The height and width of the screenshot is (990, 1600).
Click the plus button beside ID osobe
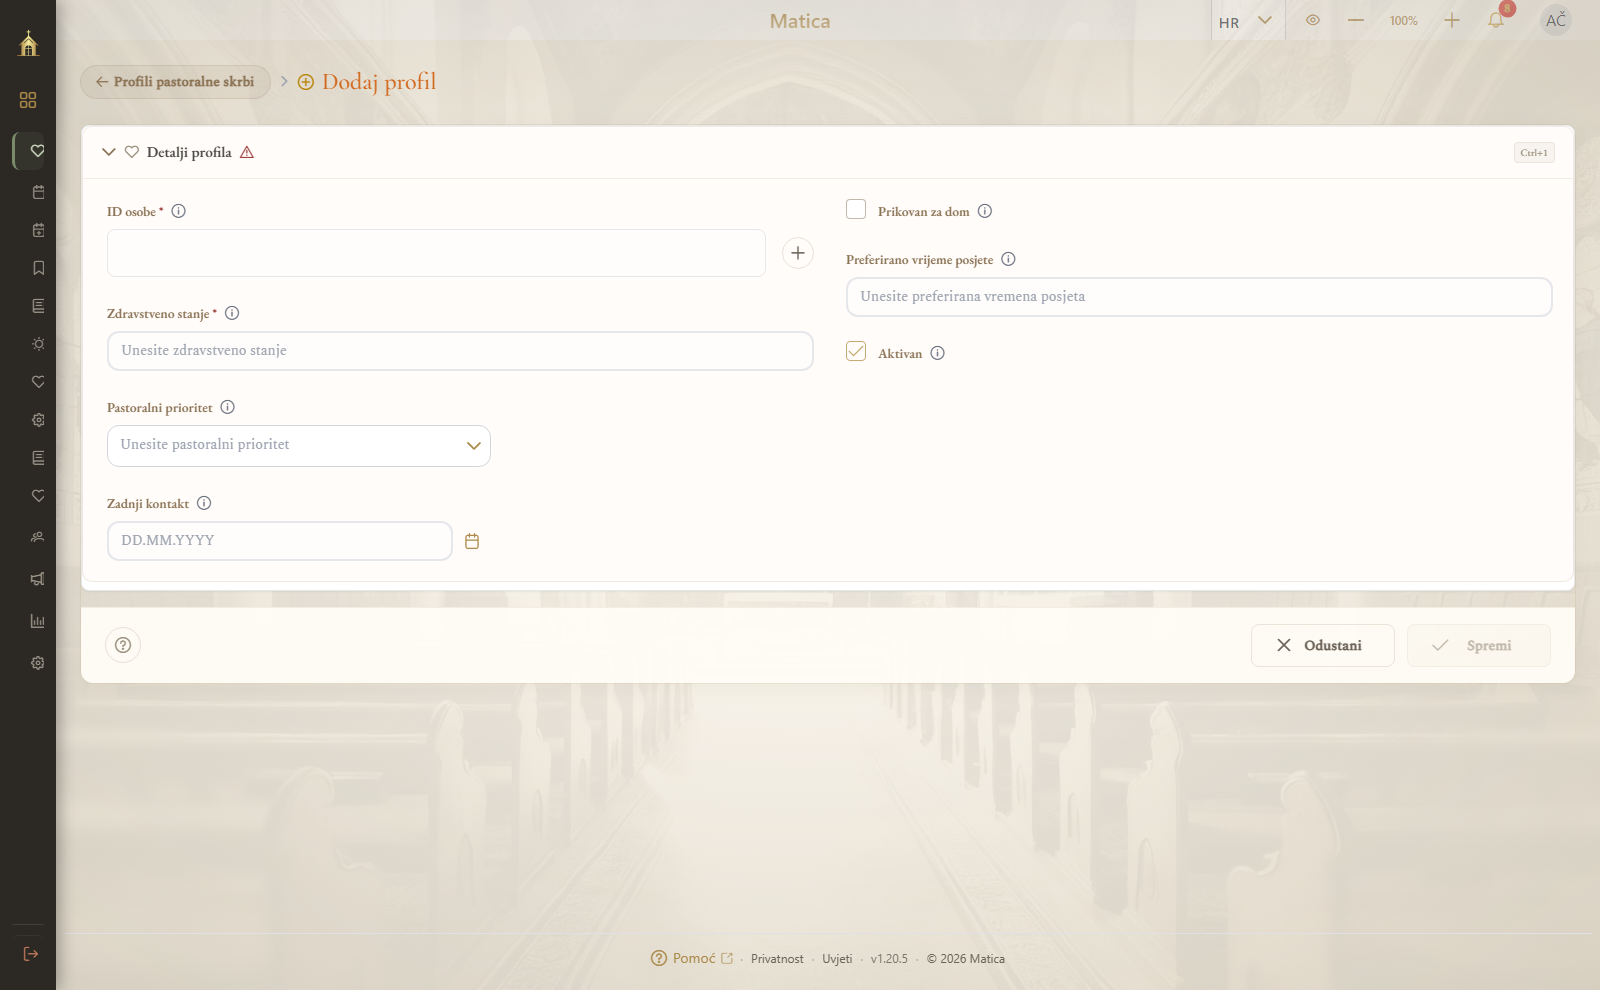tap(798, 253)
